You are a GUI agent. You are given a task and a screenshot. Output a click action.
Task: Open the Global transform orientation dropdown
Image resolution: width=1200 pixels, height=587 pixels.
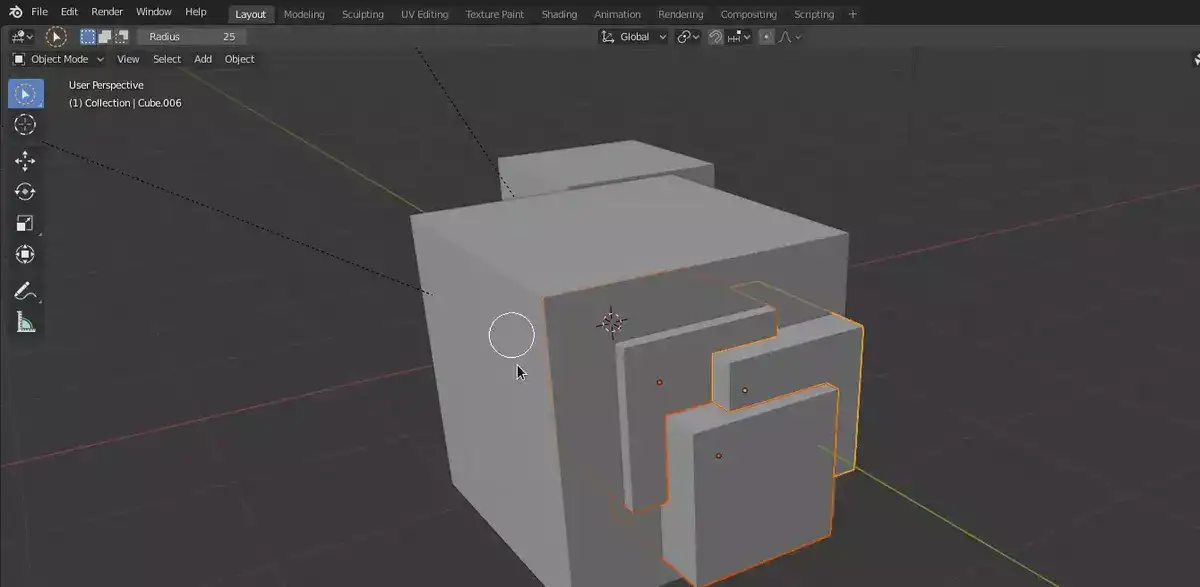click(x=634, y=37)
